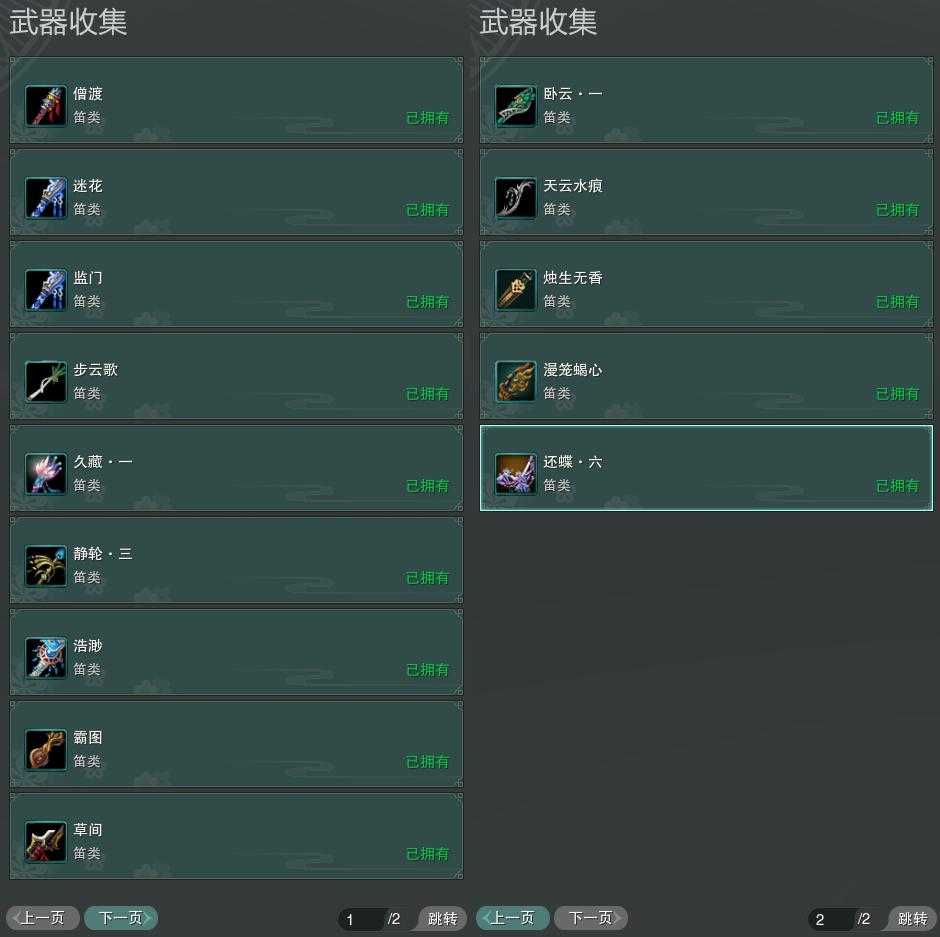Click the 霸图 weapon icon

click(46, 750)
